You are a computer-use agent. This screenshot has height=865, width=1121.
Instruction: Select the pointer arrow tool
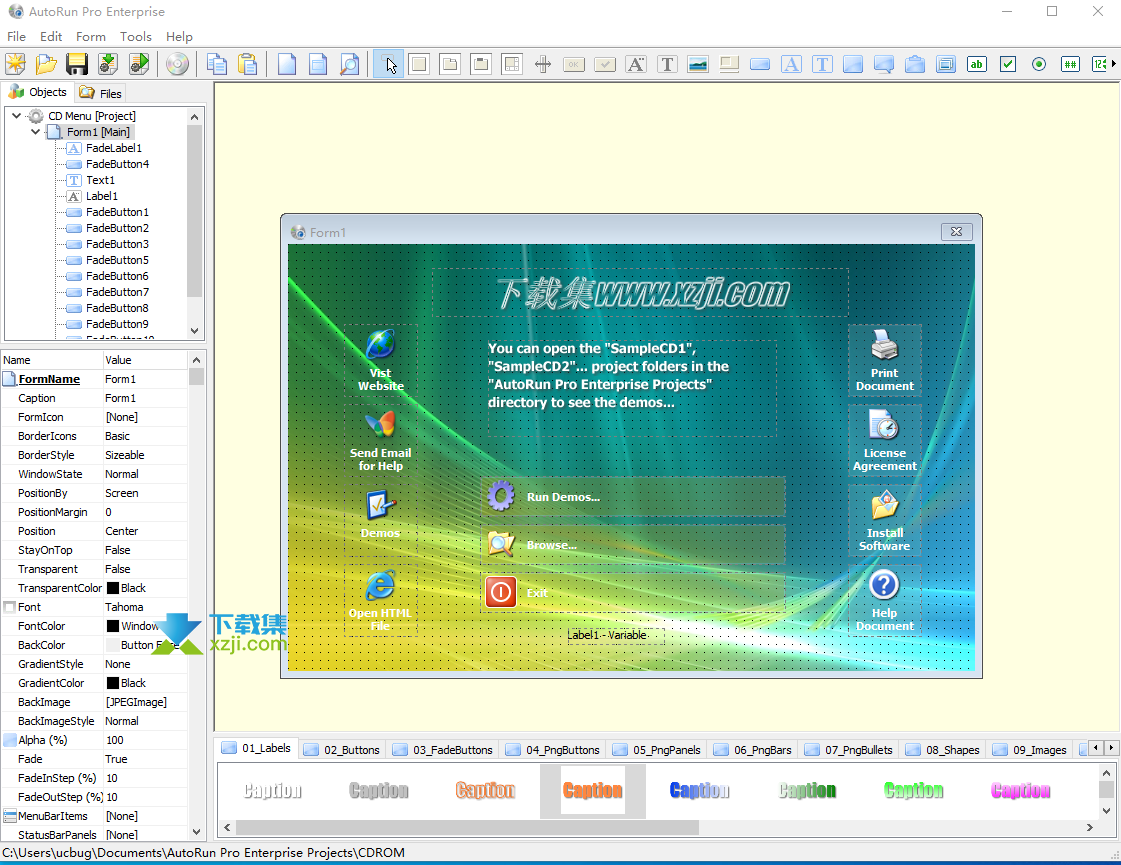click(x=388, y=64)
